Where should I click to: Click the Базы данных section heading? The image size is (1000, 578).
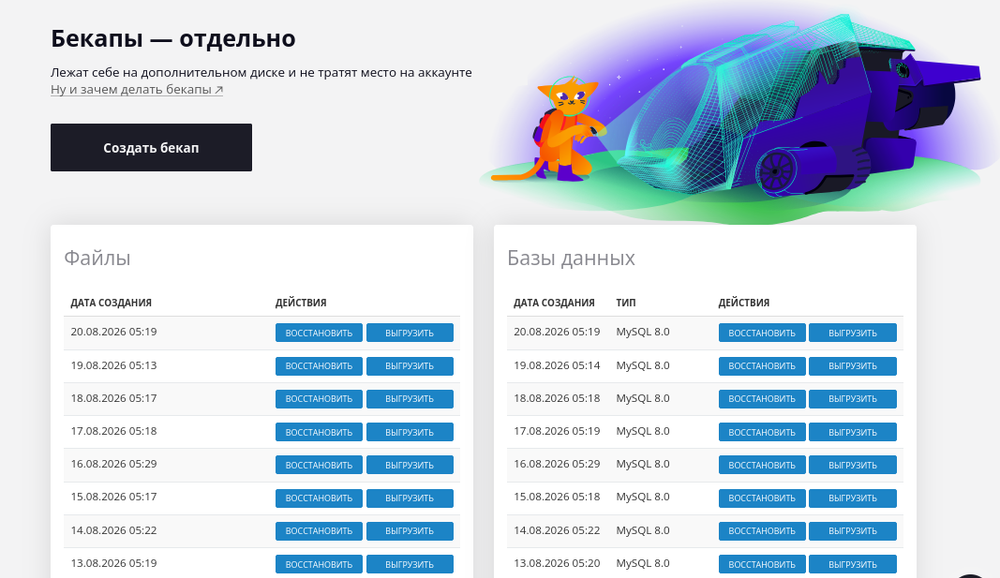point(571,258)
